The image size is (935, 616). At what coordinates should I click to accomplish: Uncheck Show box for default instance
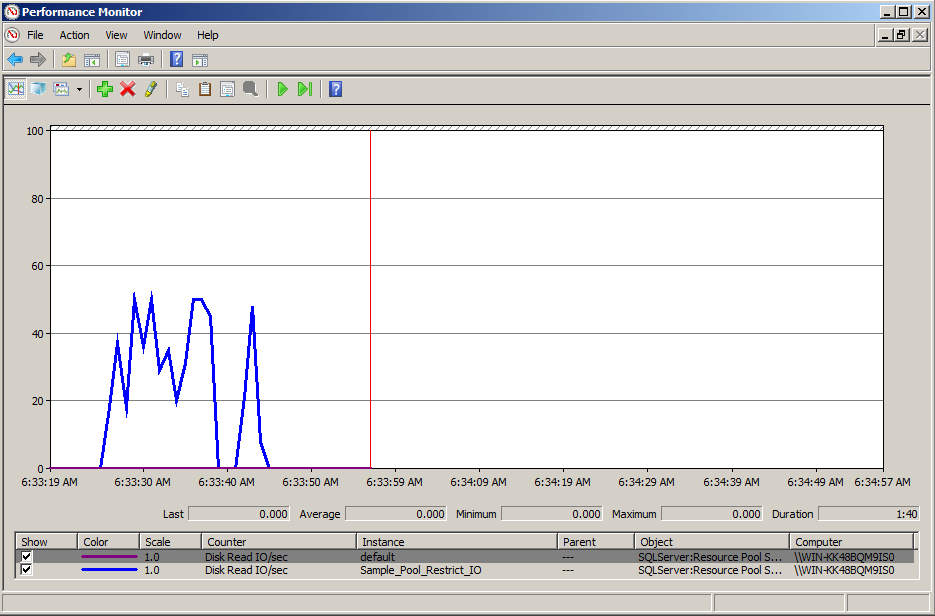[x=27, y=557]
